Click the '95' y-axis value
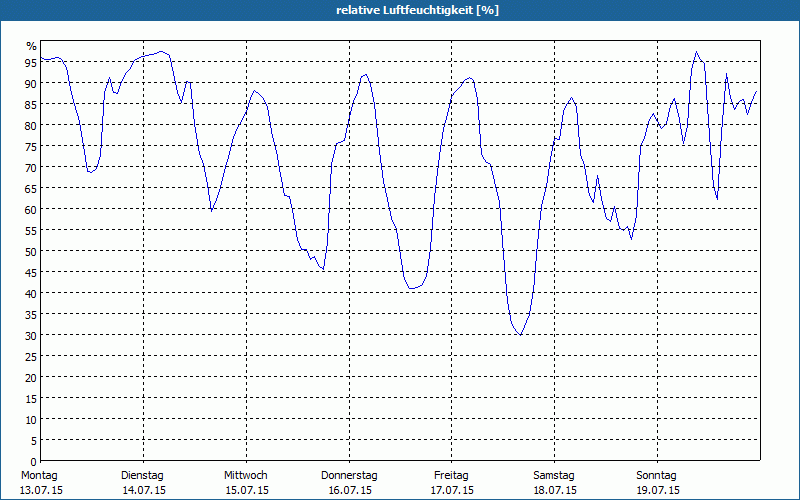 31,63
